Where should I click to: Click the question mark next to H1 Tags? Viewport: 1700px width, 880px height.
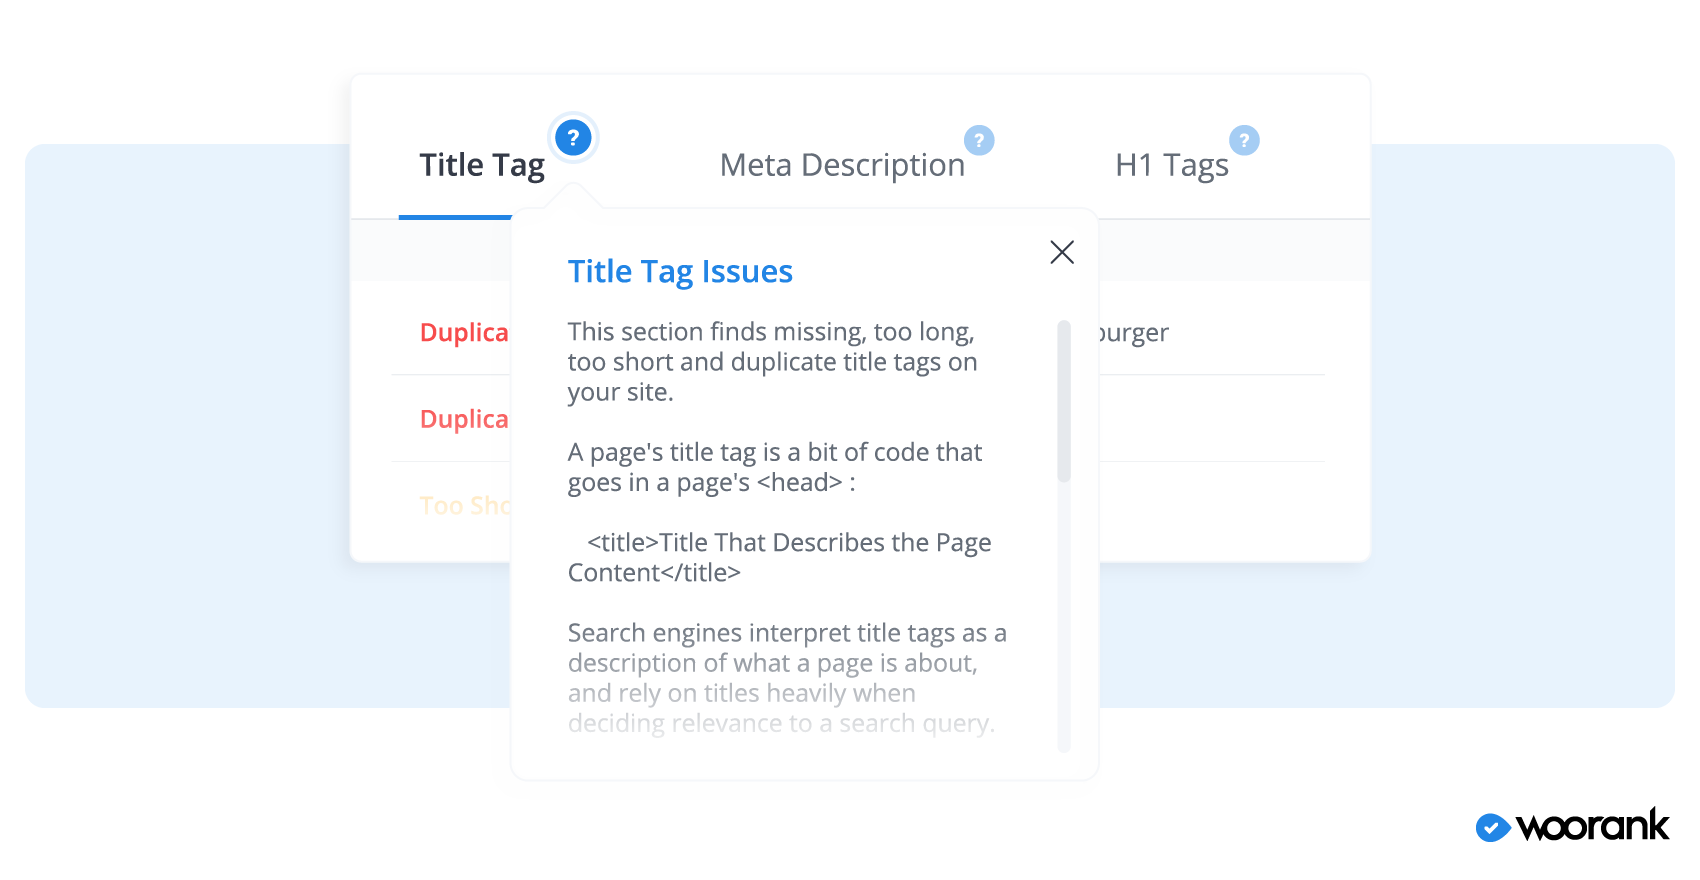1244,140
